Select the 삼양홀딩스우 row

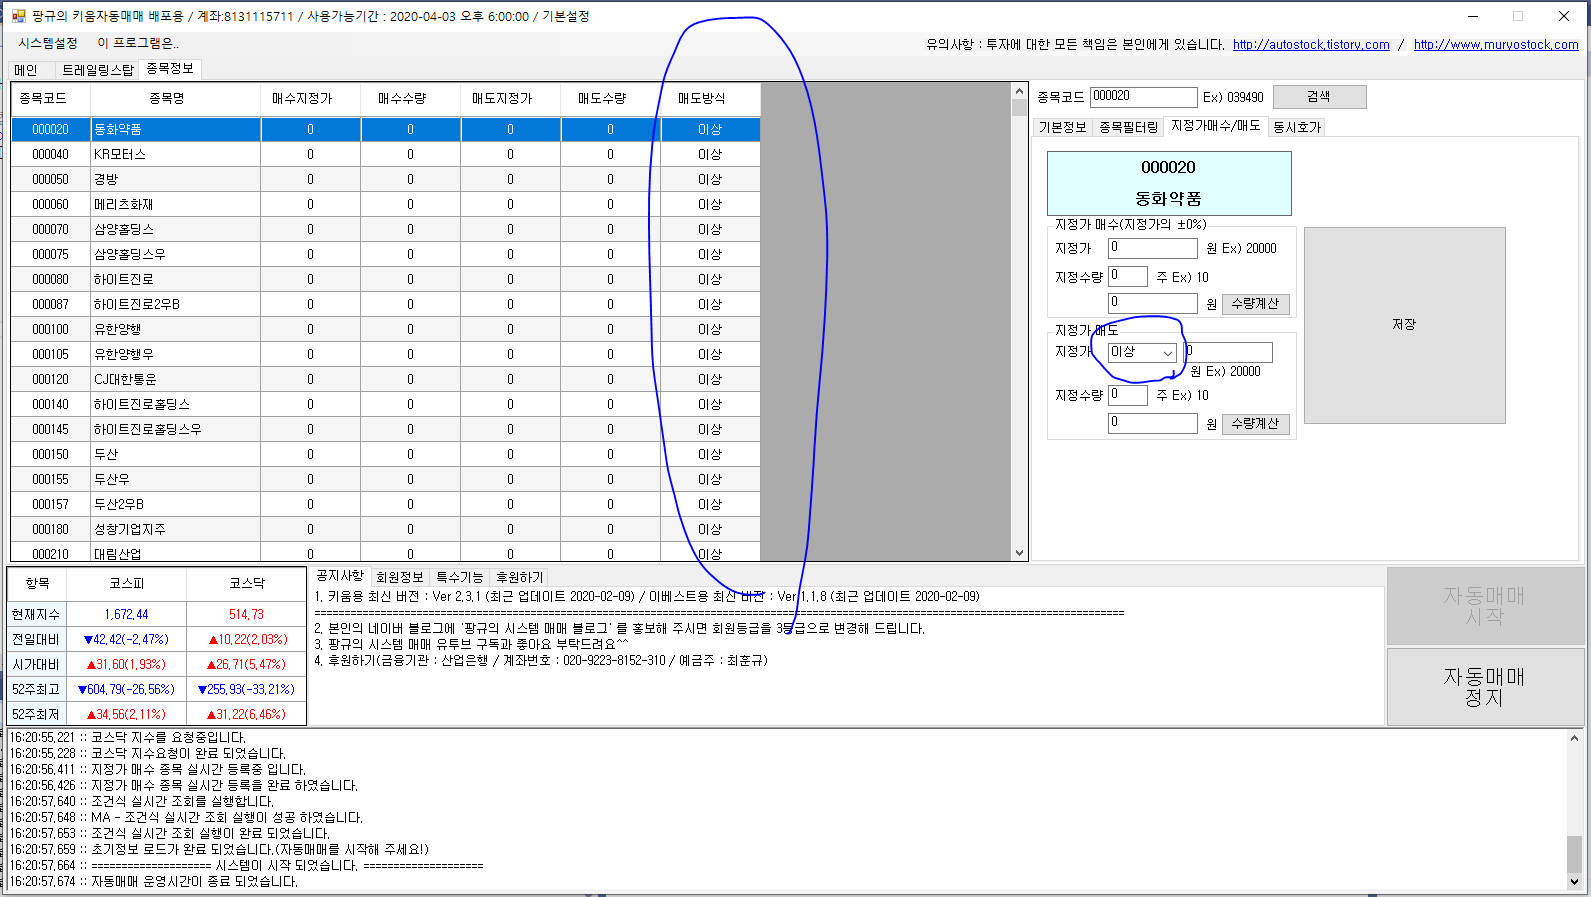pyautogui.click(x=386, y=254)
